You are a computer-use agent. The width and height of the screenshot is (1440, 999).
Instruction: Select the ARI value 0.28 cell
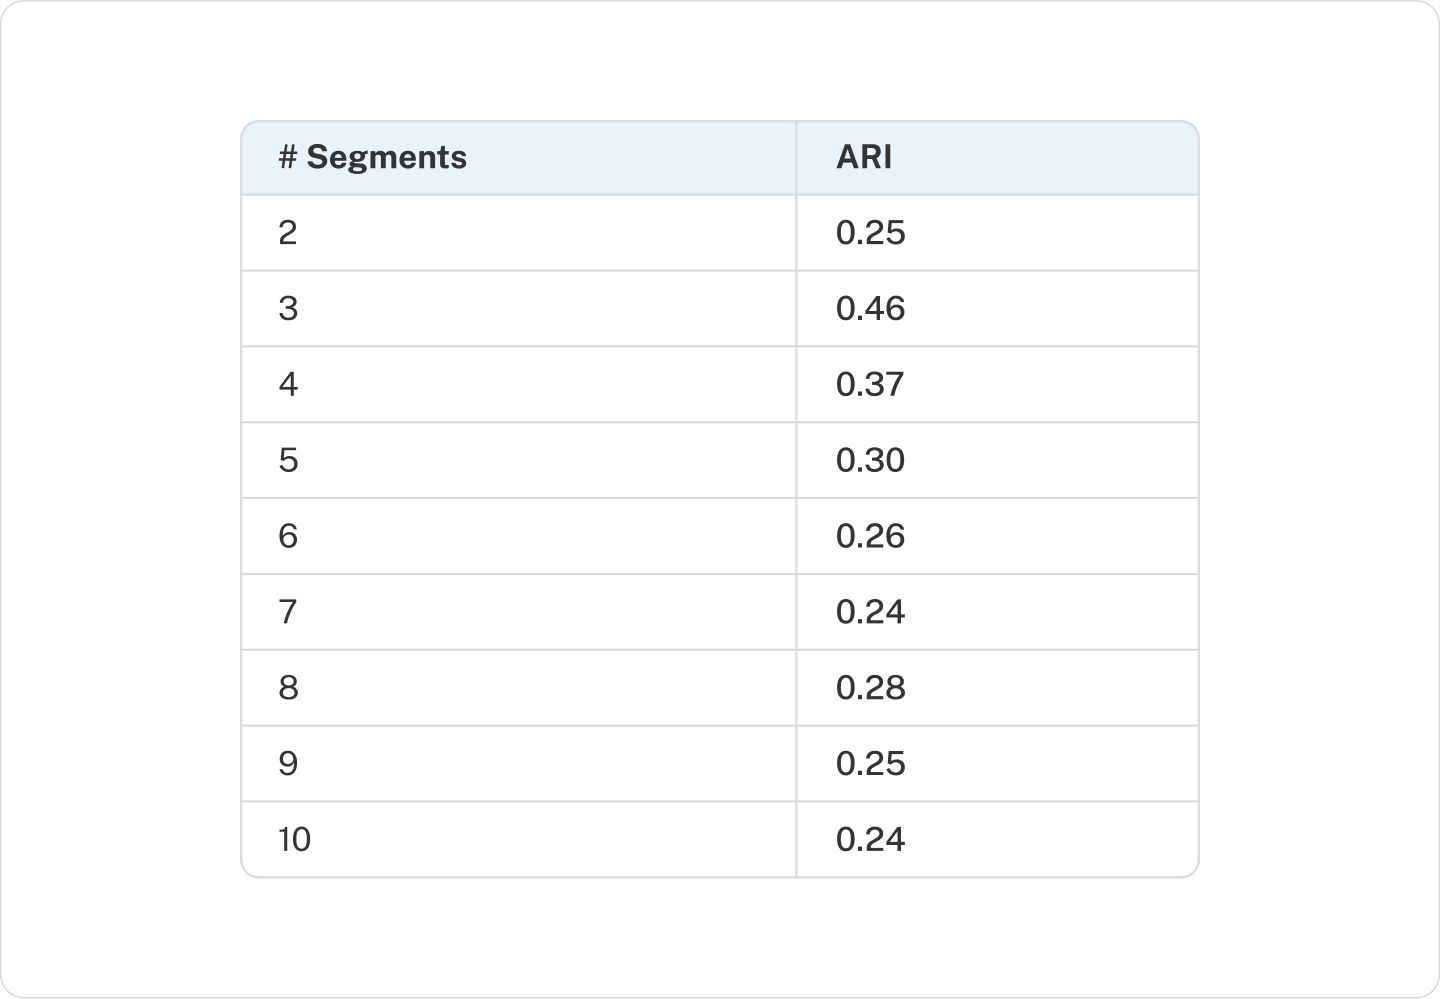click(x=870, y=688)
